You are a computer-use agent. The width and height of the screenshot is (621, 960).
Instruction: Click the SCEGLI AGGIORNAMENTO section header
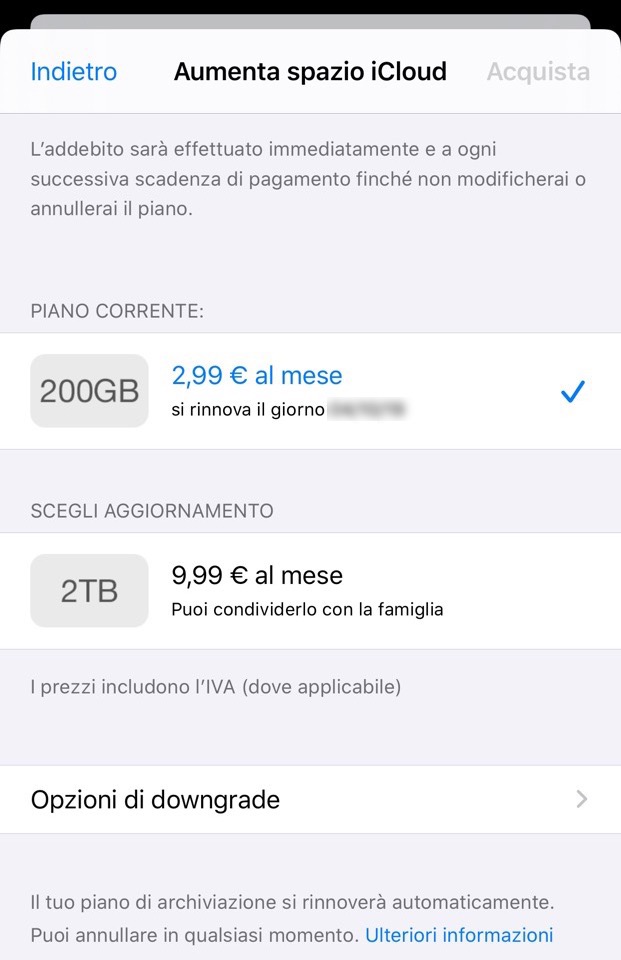tap(152, 510)
